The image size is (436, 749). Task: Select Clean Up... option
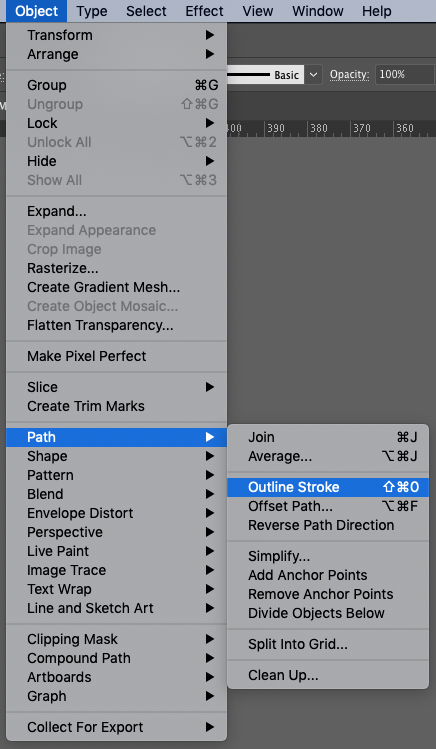pos(328,675)
